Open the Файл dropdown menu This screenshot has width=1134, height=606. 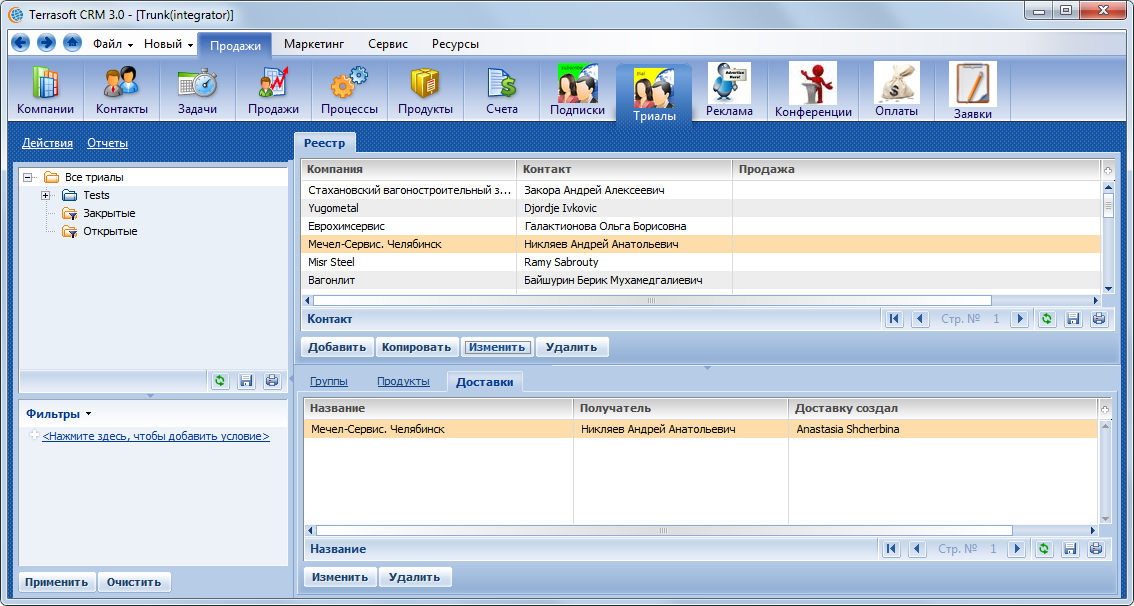click(x=113, y=44)
